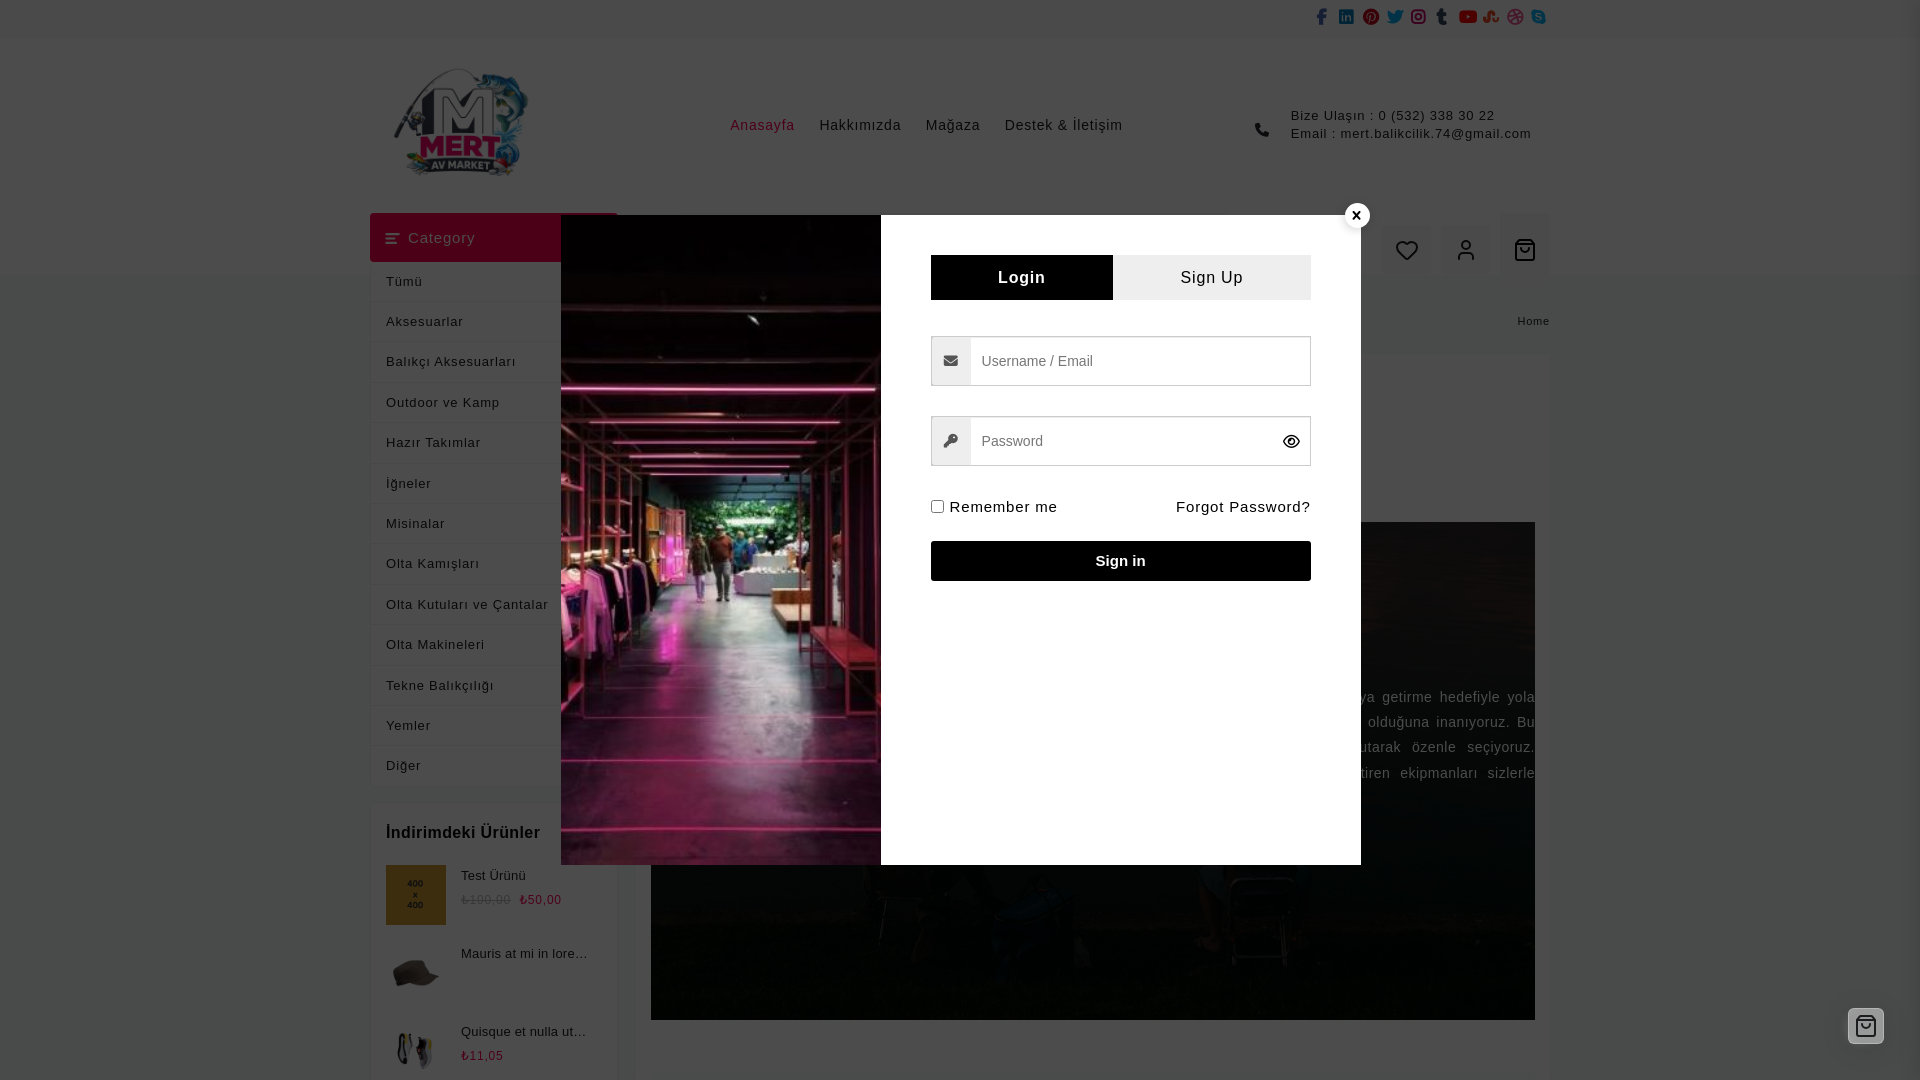Screen dimensions: 1920x1080
Task: Click the key icon in the password field
Action: point(951,441)
